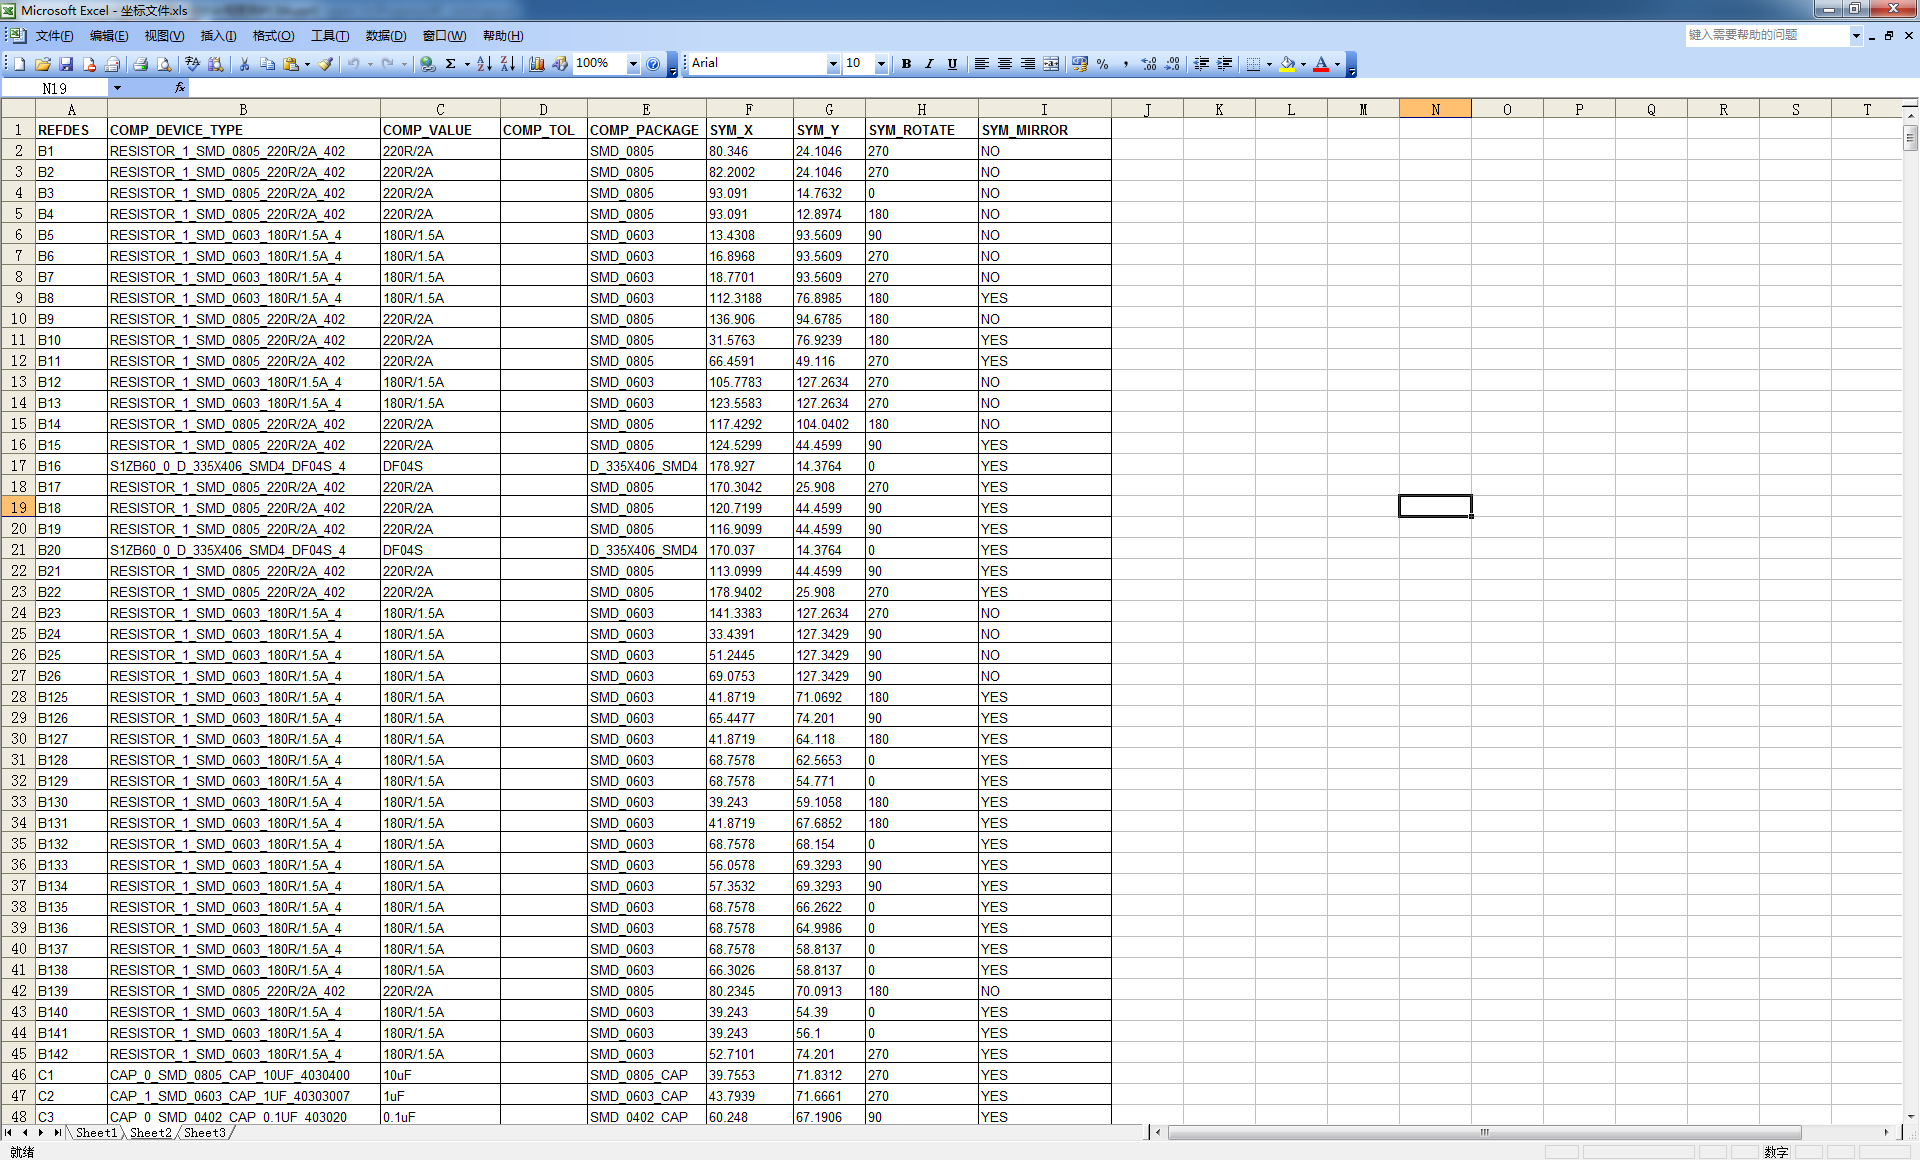Expand the Borders dropdown arrow
The image size is (1920, 1160).
pos(1269,64)
